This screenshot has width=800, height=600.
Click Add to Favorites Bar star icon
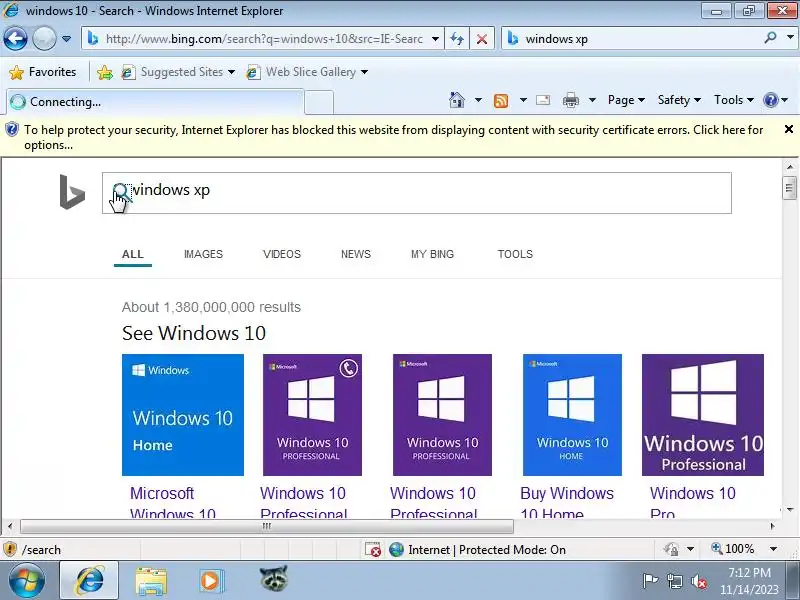click(x=105, y=72)
